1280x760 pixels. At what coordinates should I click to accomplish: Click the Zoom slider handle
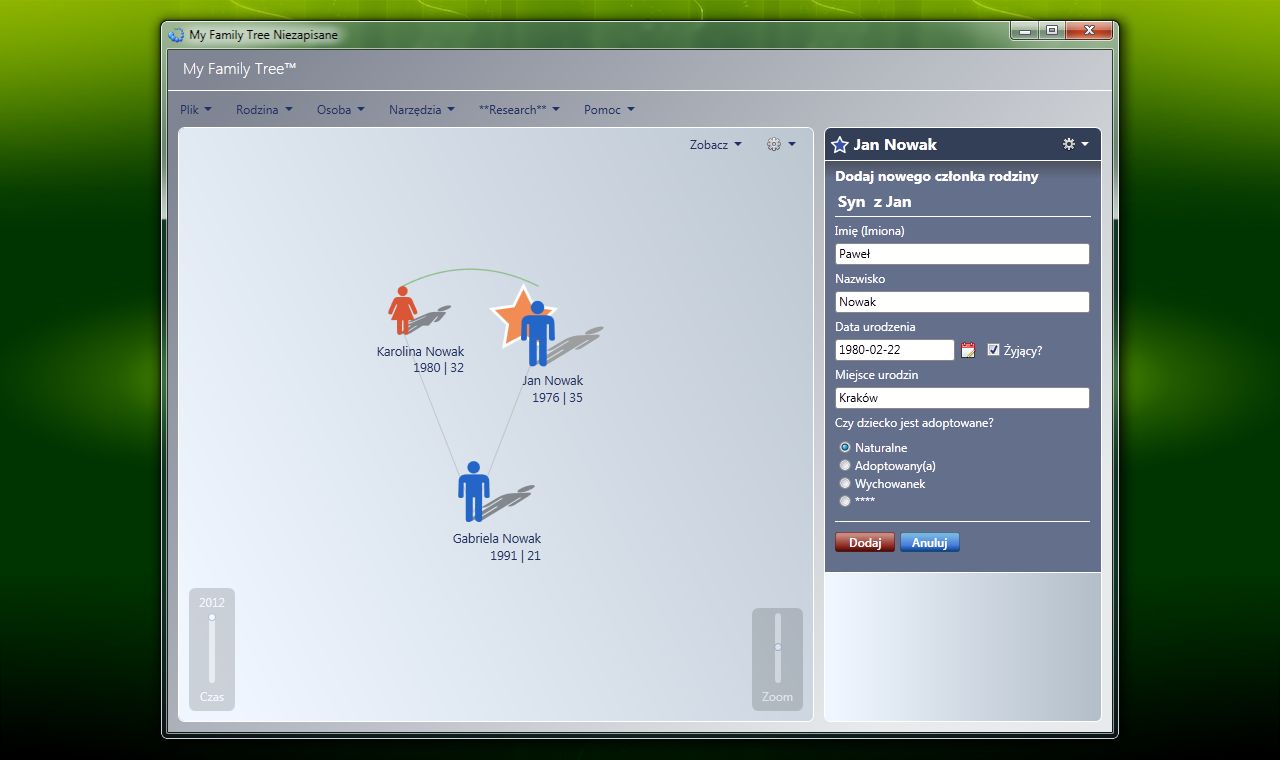777,647
